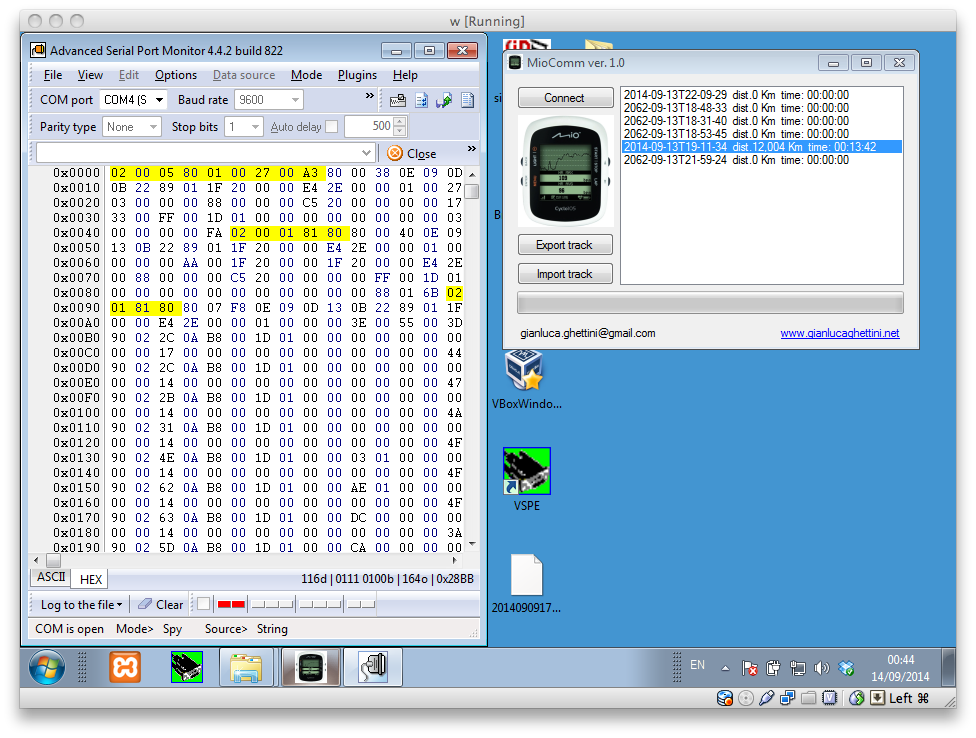This screenshot has height=738, width=976.
Task: Click the Export track button
Action: (565, 245)
